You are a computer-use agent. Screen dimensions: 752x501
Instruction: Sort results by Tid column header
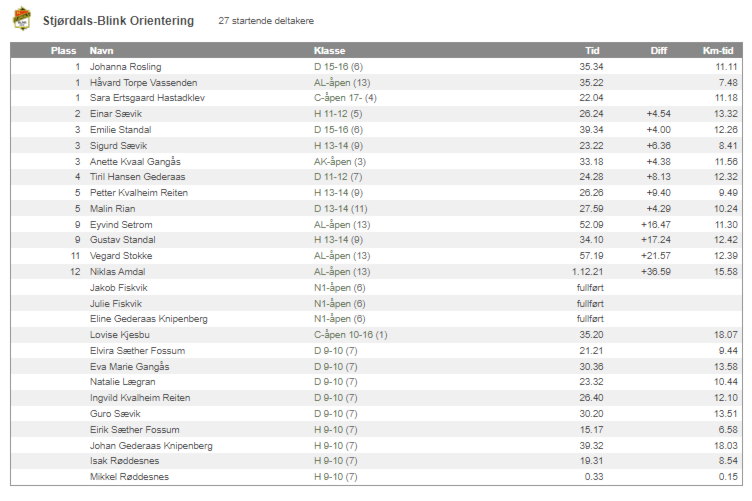pos(592,50)
